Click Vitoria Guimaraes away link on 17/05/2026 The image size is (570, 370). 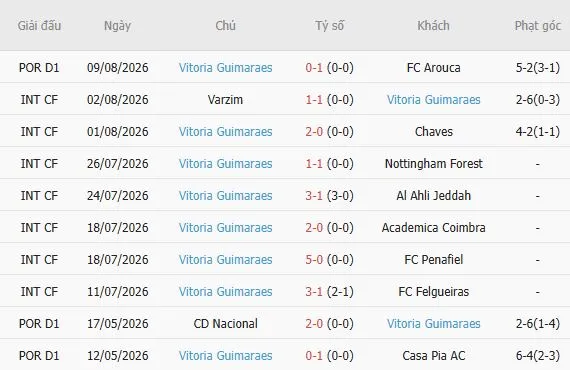(434, 323)
